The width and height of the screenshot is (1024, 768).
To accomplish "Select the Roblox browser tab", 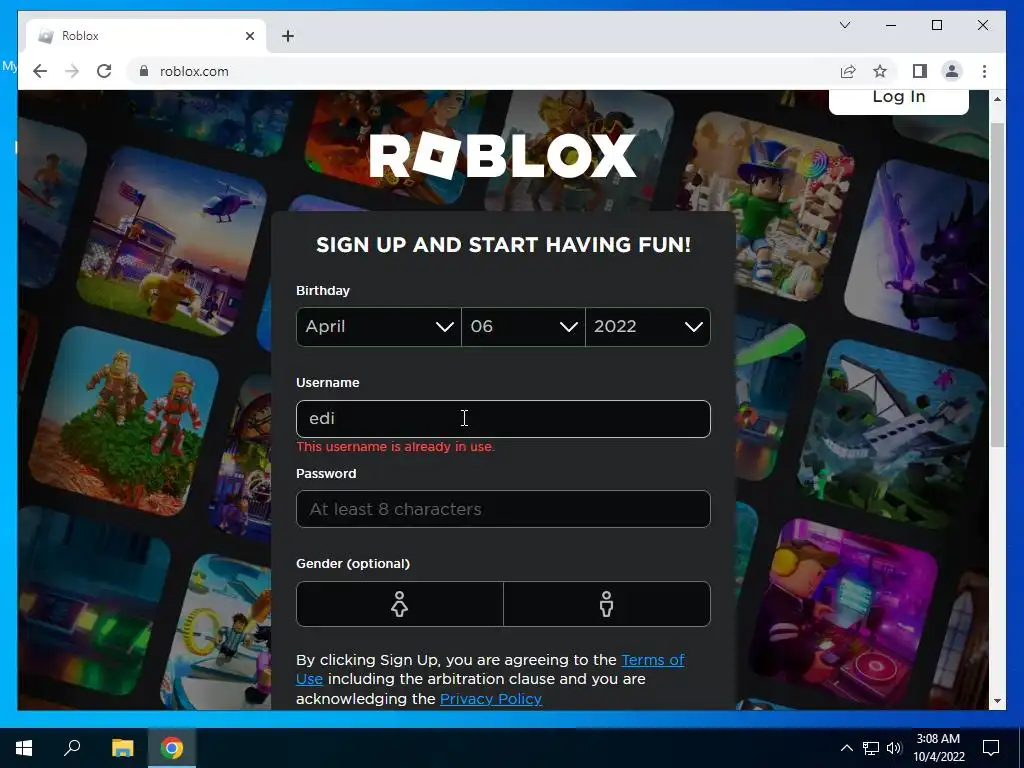I will (146, 36).
